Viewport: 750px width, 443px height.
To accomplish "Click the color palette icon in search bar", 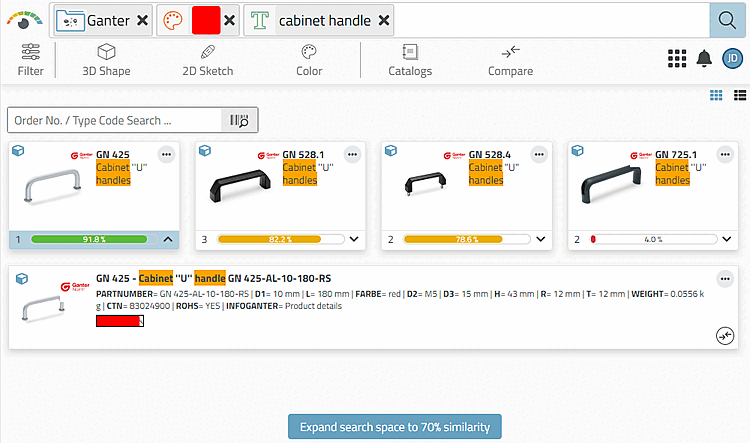I will [x=173, y=21].
